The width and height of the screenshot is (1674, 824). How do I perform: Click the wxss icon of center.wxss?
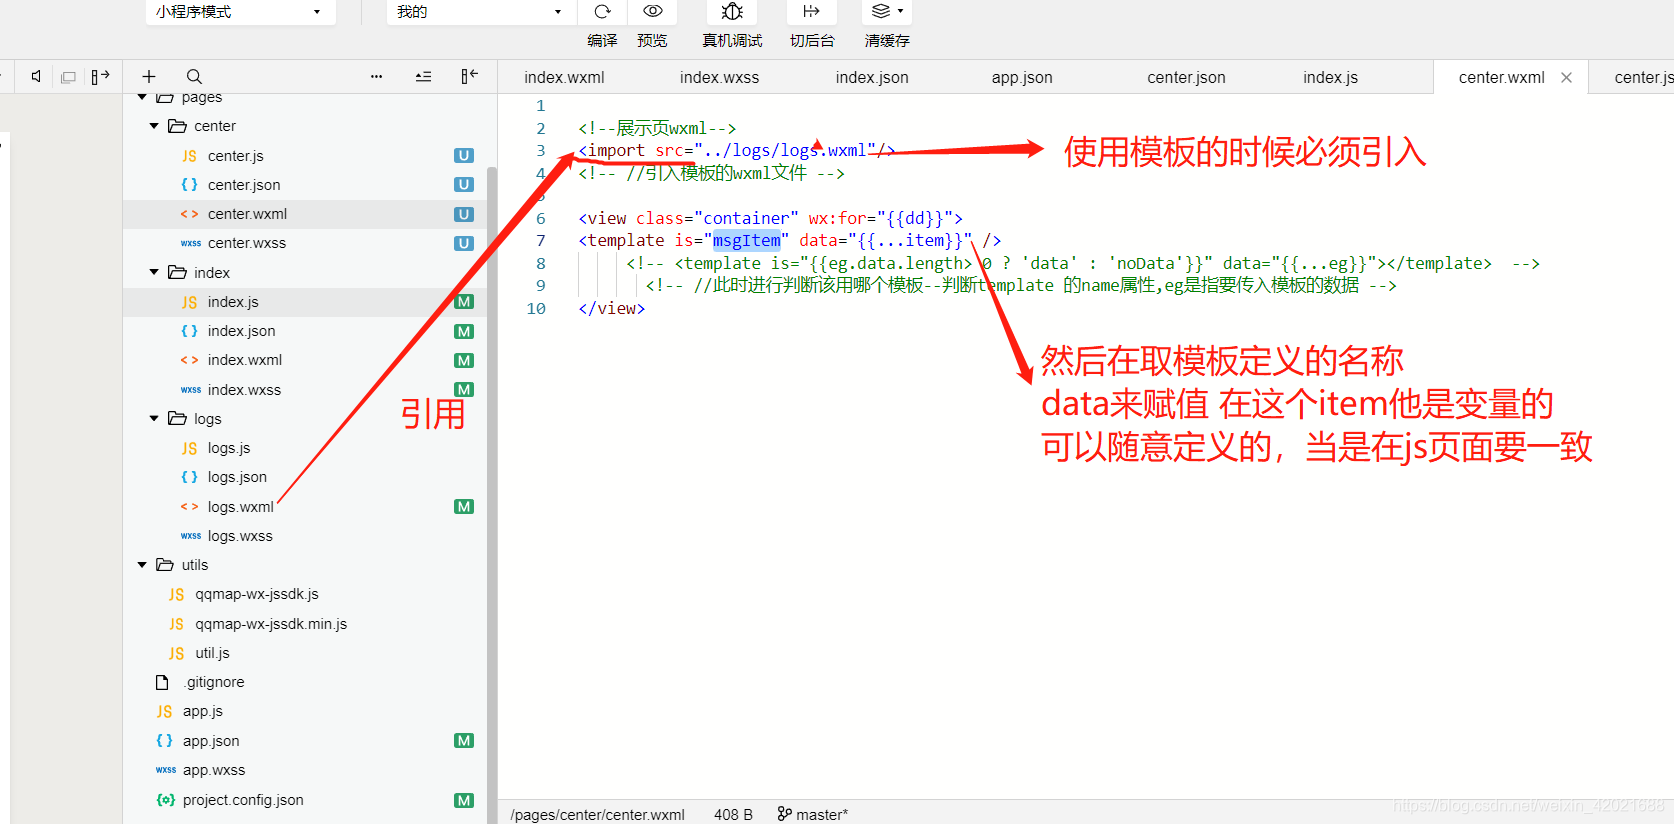[x=190, y=243]
